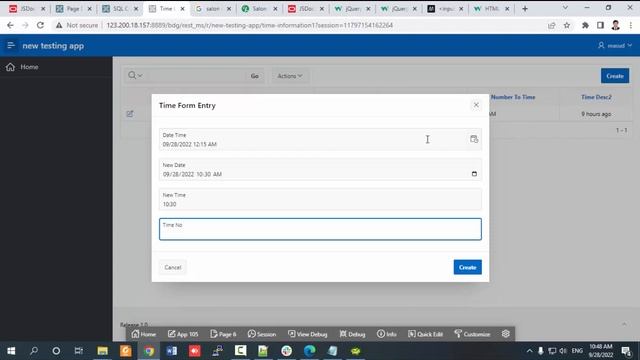Screen dimensions: 640x360
Task: Submit the dialog with the Create button
Action: click(467, 267)
